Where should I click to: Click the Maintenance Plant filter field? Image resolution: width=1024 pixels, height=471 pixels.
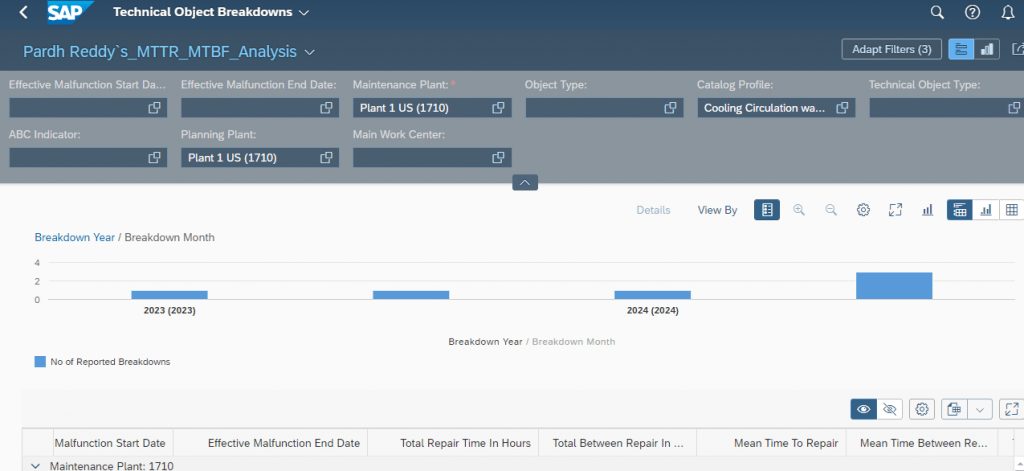[432, 108]
